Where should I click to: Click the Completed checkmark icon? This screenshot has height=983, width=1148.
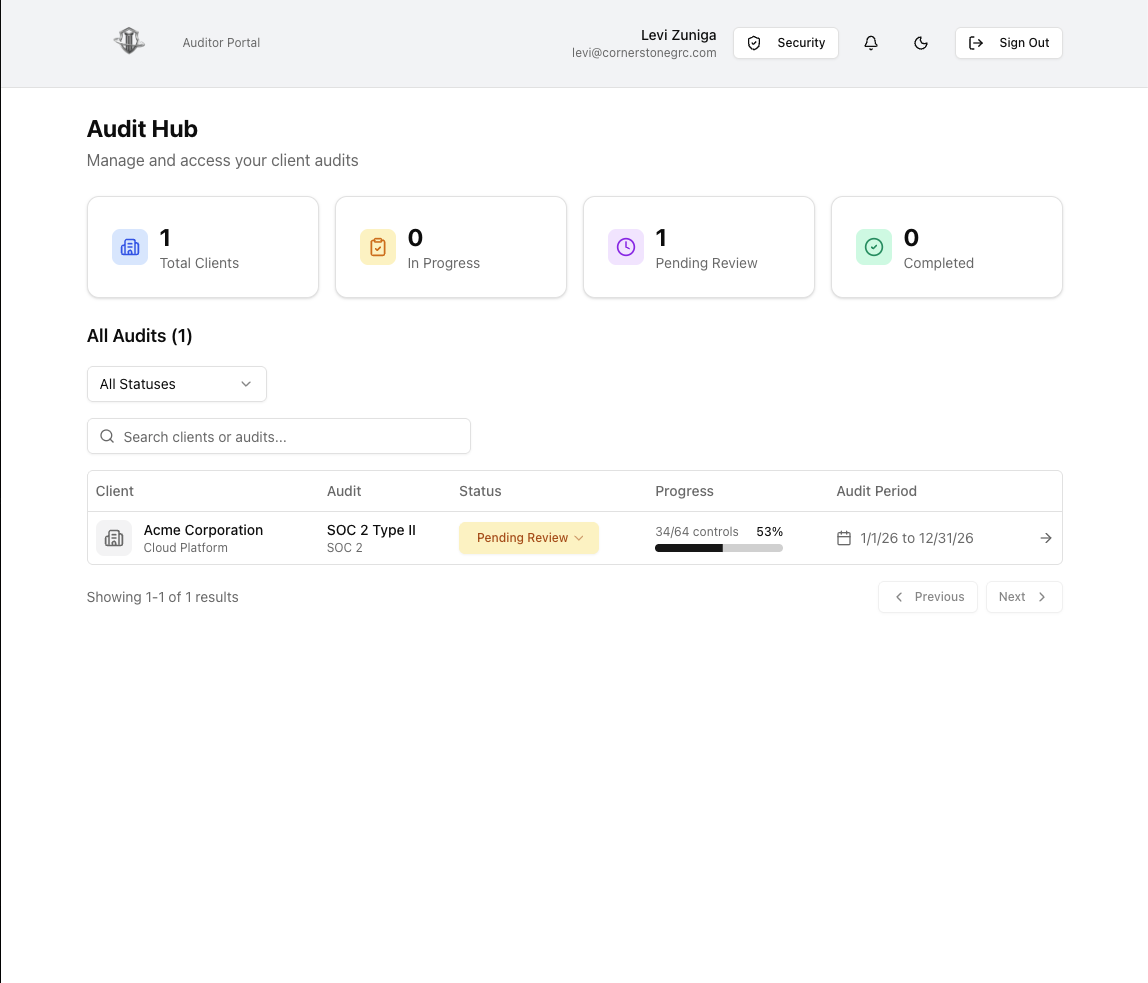(873, 247)
